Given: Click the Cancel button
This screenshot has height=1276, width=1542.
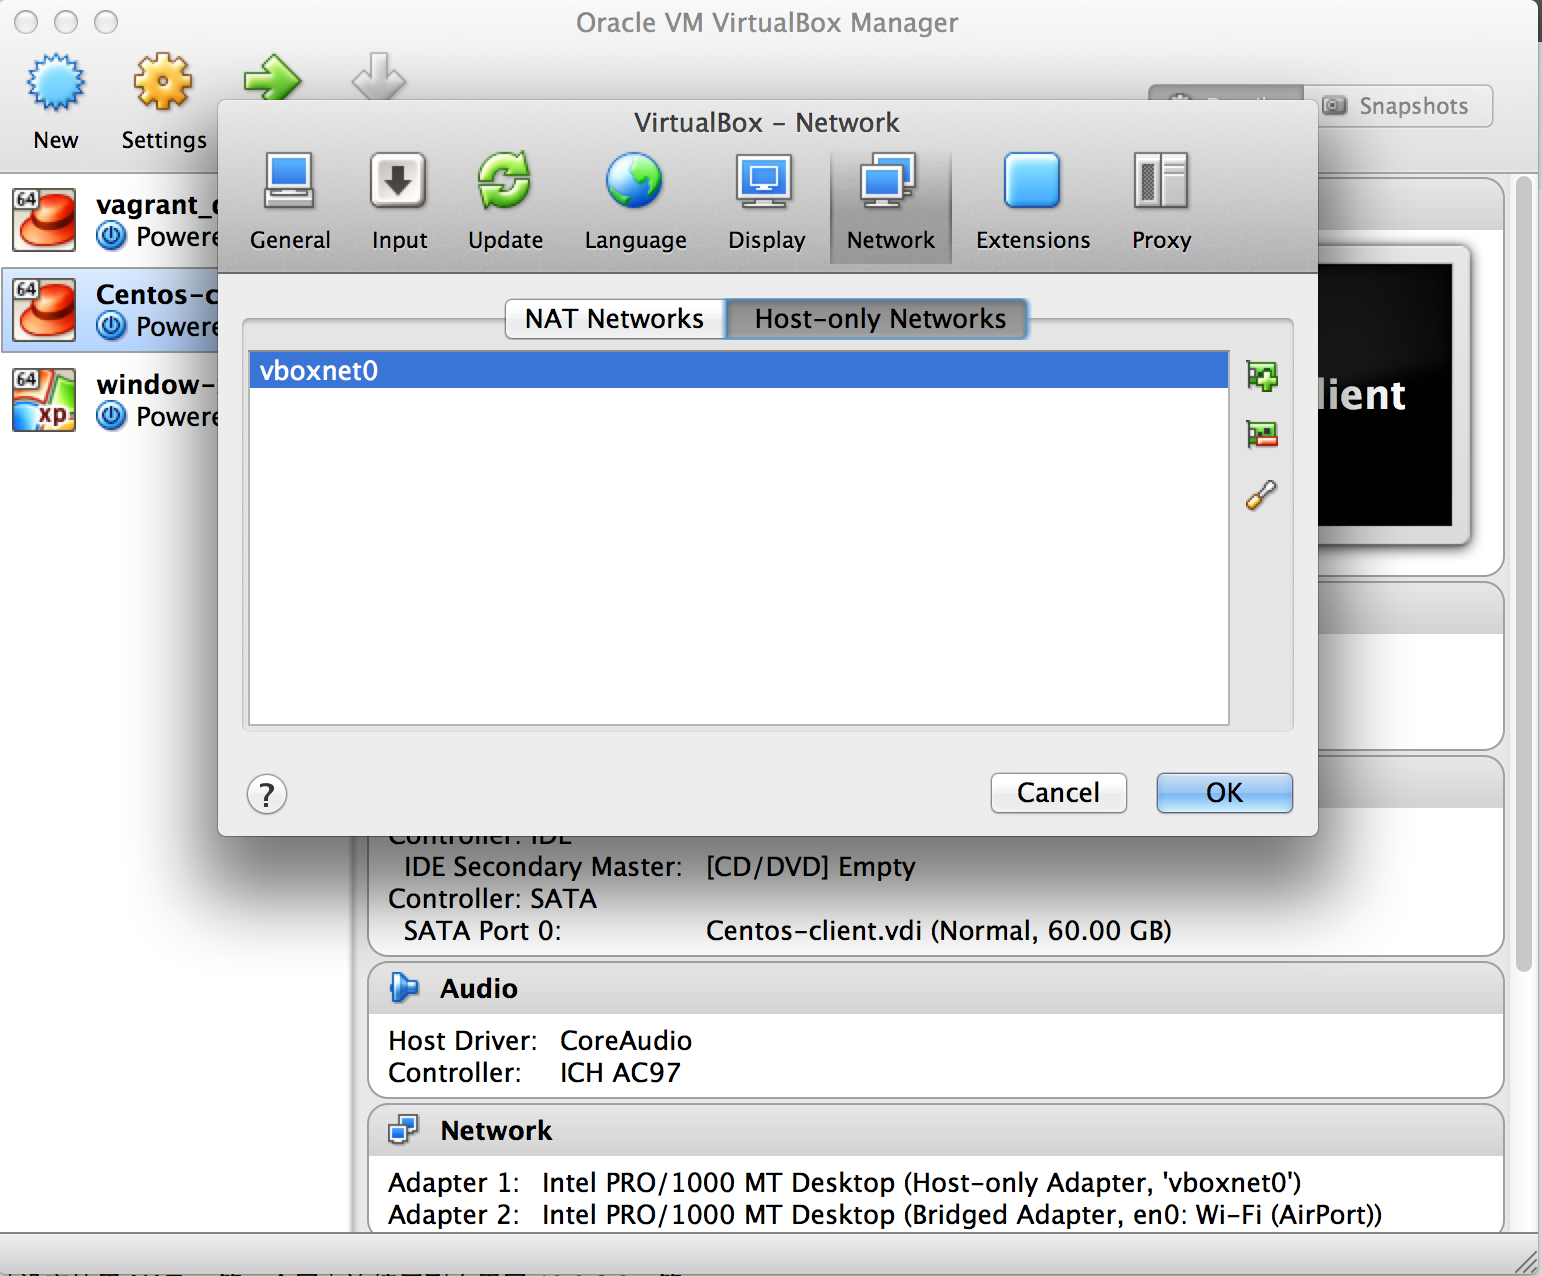Looking at the screenshot, I should (x=1058, y=793).
